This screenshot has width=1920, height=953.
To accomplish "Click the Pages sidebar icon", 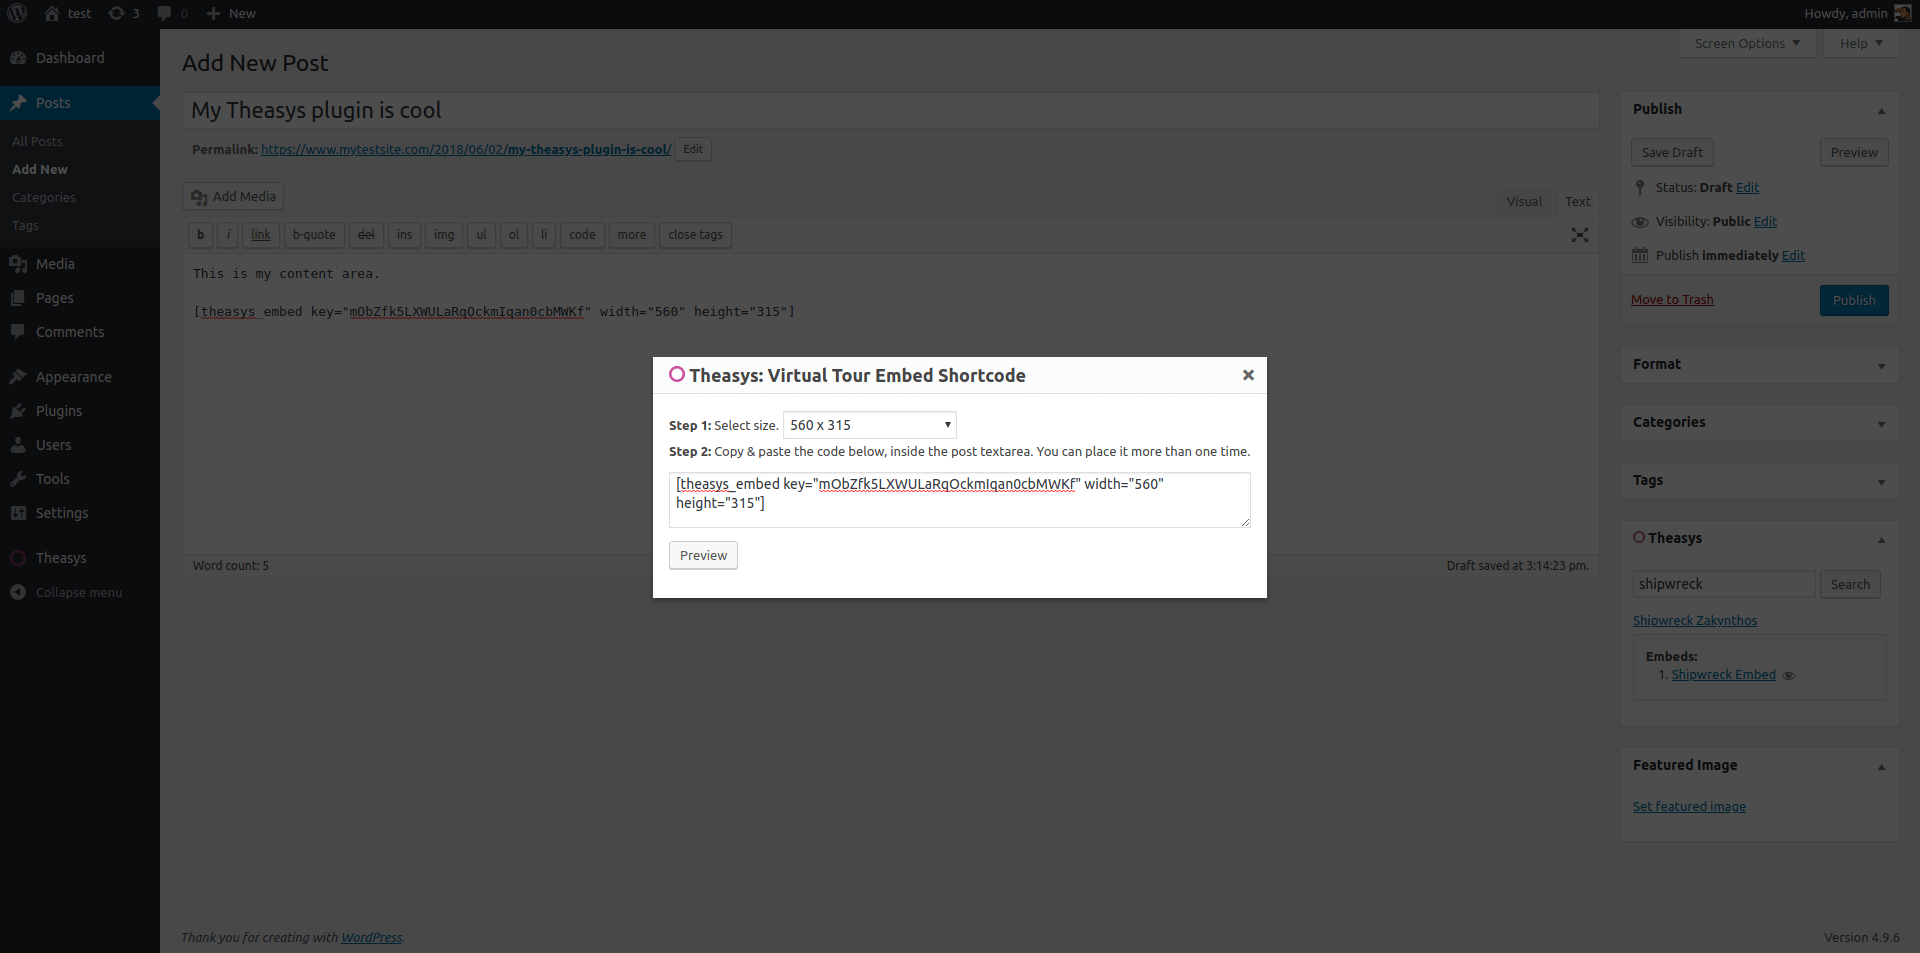I will pyautogui.click(x=18, y=298).
